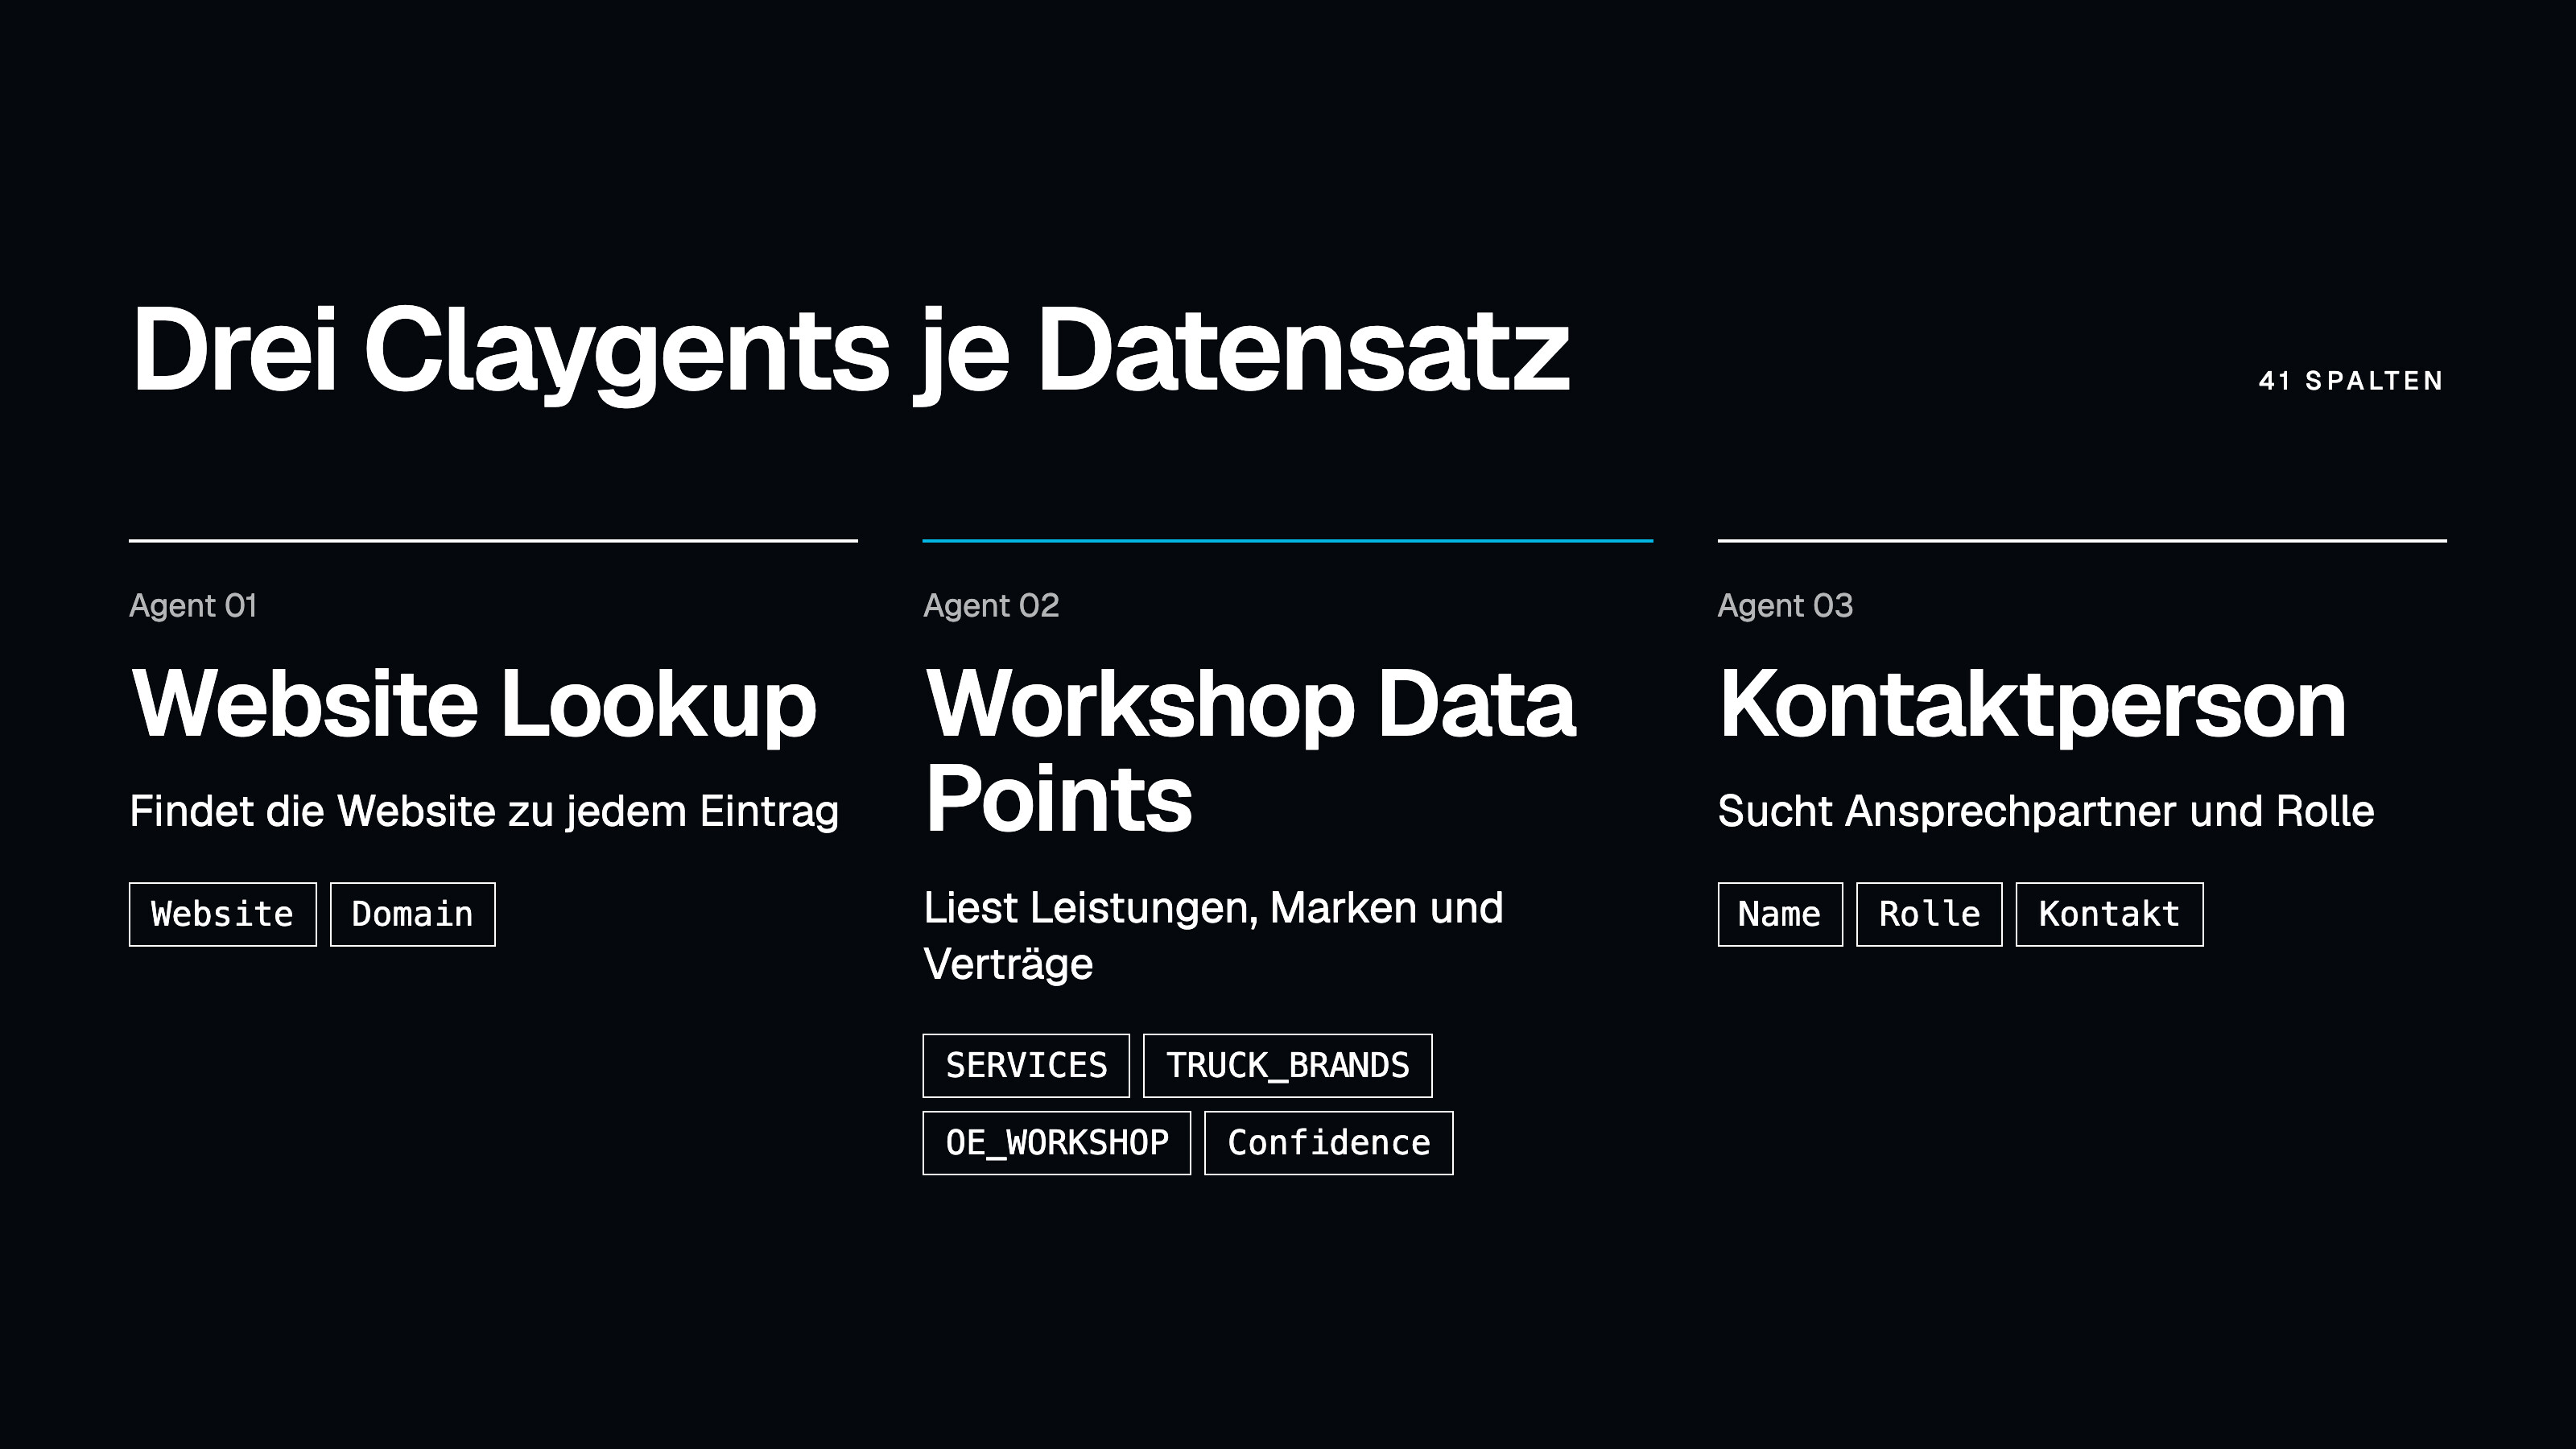Click the 'Confidence' tag
The image size is (2576, 1449).
(x=1328, y=1143)
